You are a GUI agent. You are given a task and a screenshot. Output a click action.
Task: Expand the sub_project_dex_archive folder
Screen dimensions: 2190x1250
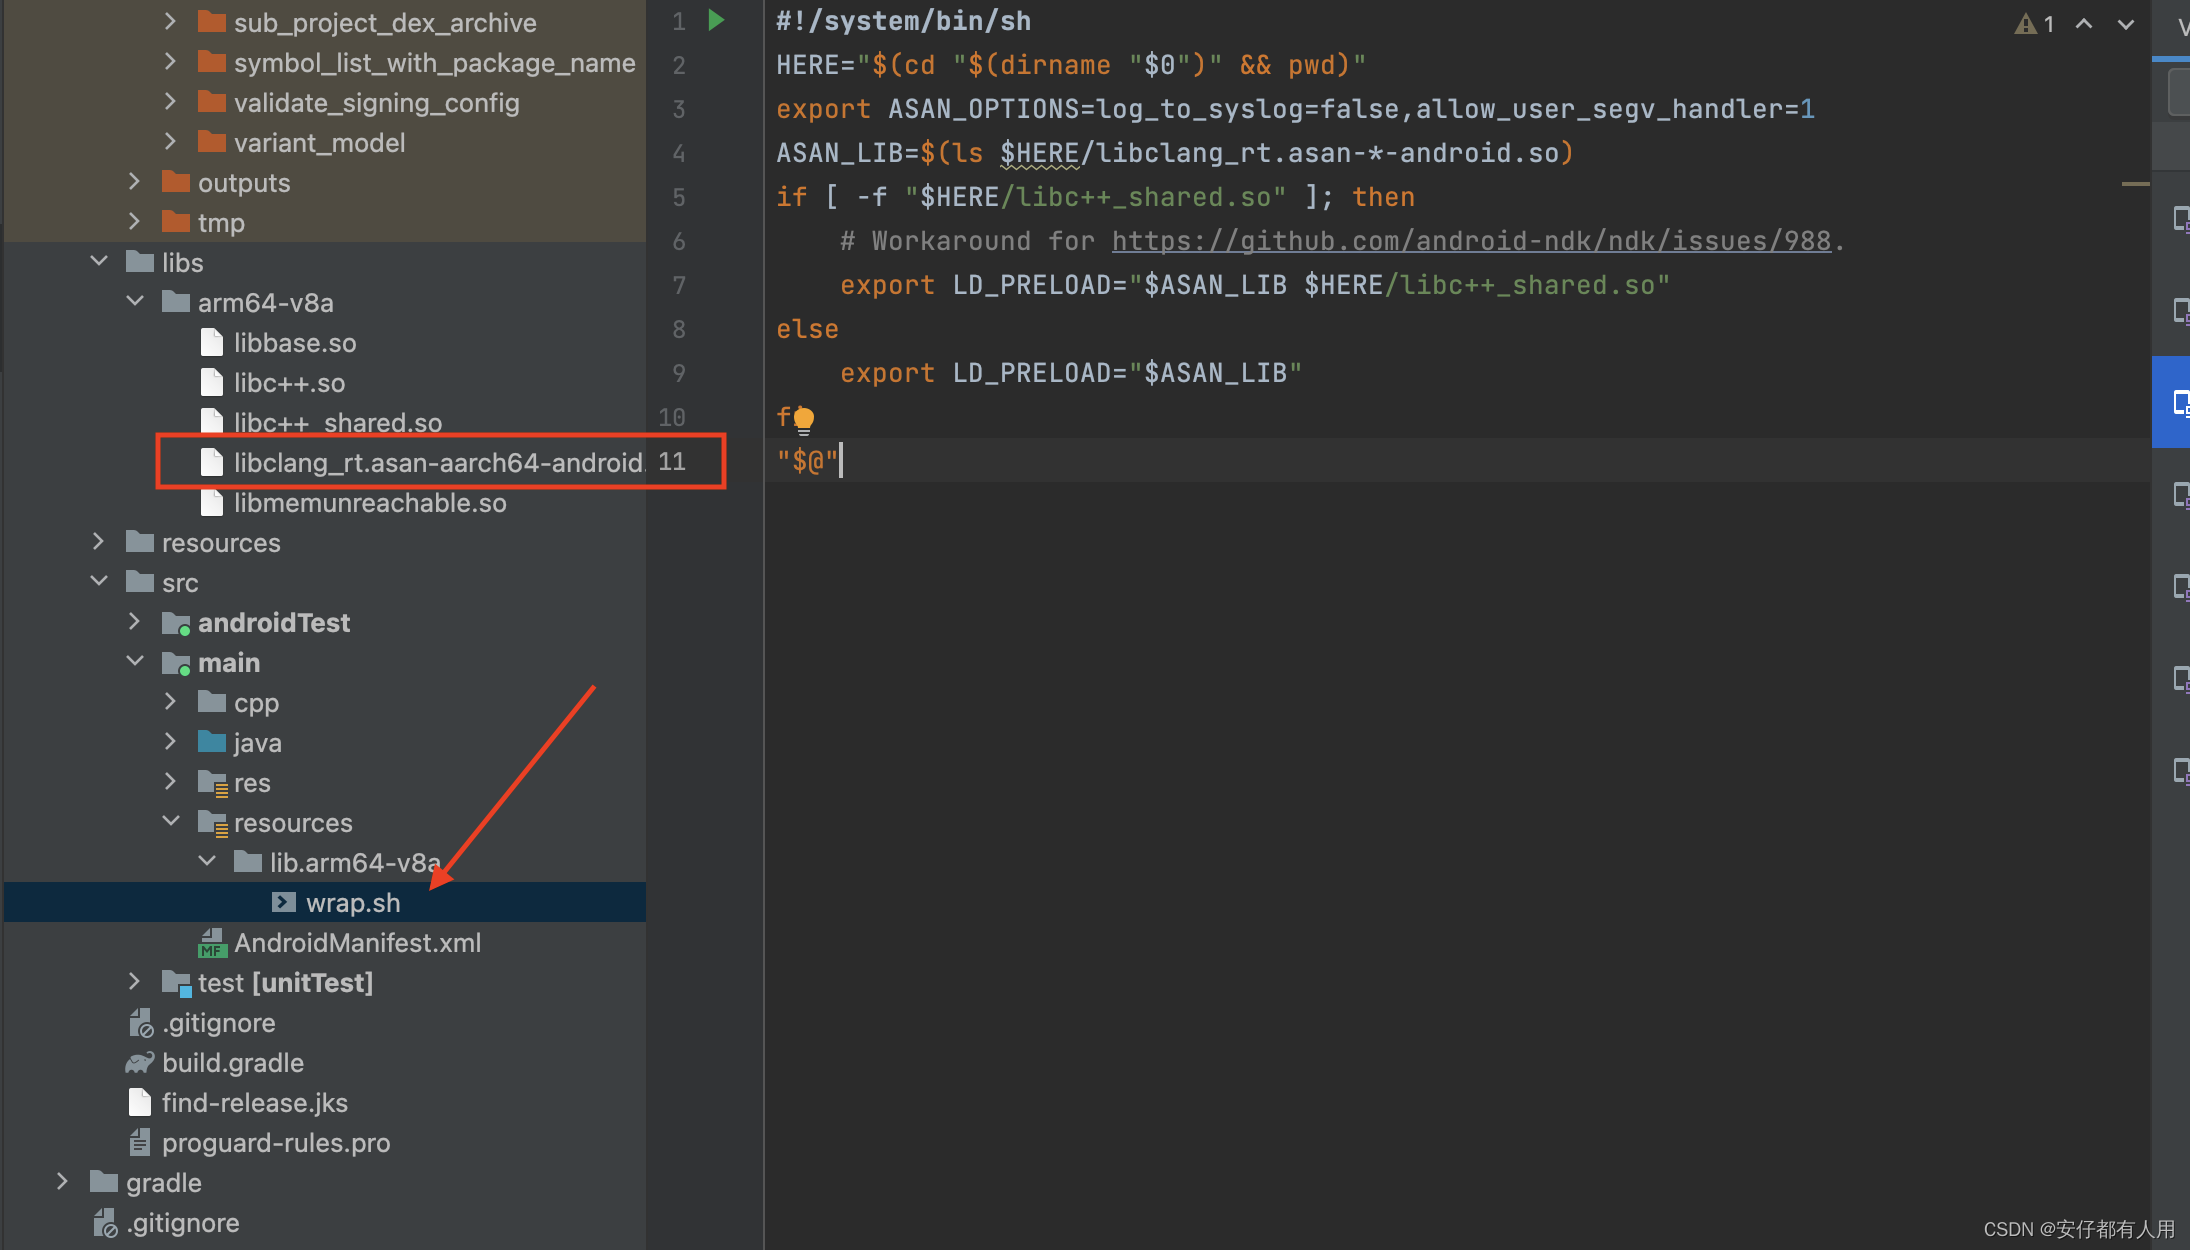coord(170,21)
